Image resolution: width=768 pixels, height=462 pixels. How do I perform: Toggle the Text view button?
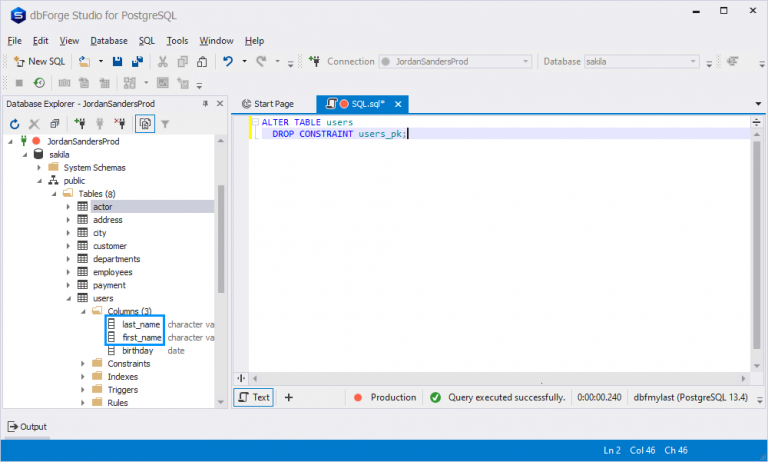(x=254, y=397)
